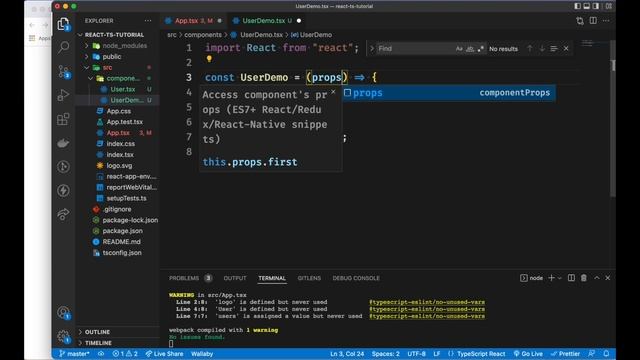The image size is (640, 360).
Task: Go to previous find match arrow
Action: 529,49
